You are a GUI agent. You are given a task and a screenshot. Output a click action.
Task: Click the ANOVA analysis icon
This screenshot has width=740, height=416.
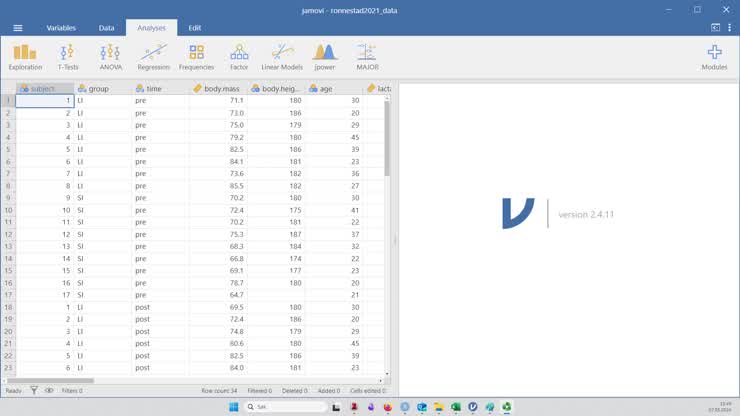[110, 57]
